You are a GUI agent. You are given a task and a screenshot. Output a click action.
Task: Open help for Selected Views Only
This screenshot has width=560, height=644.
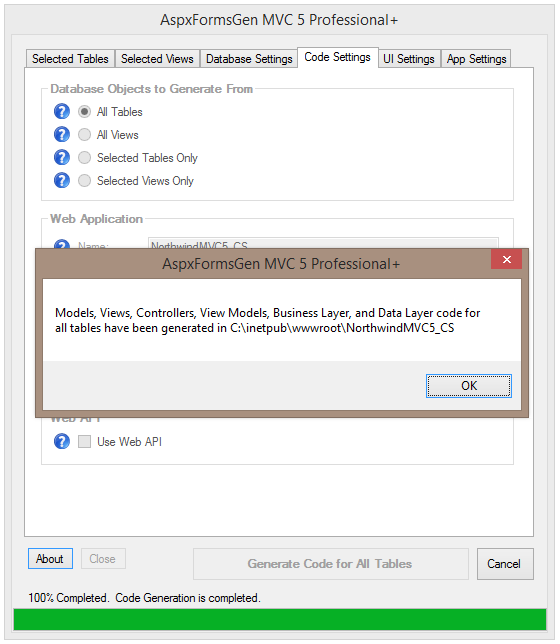point(62,180)
